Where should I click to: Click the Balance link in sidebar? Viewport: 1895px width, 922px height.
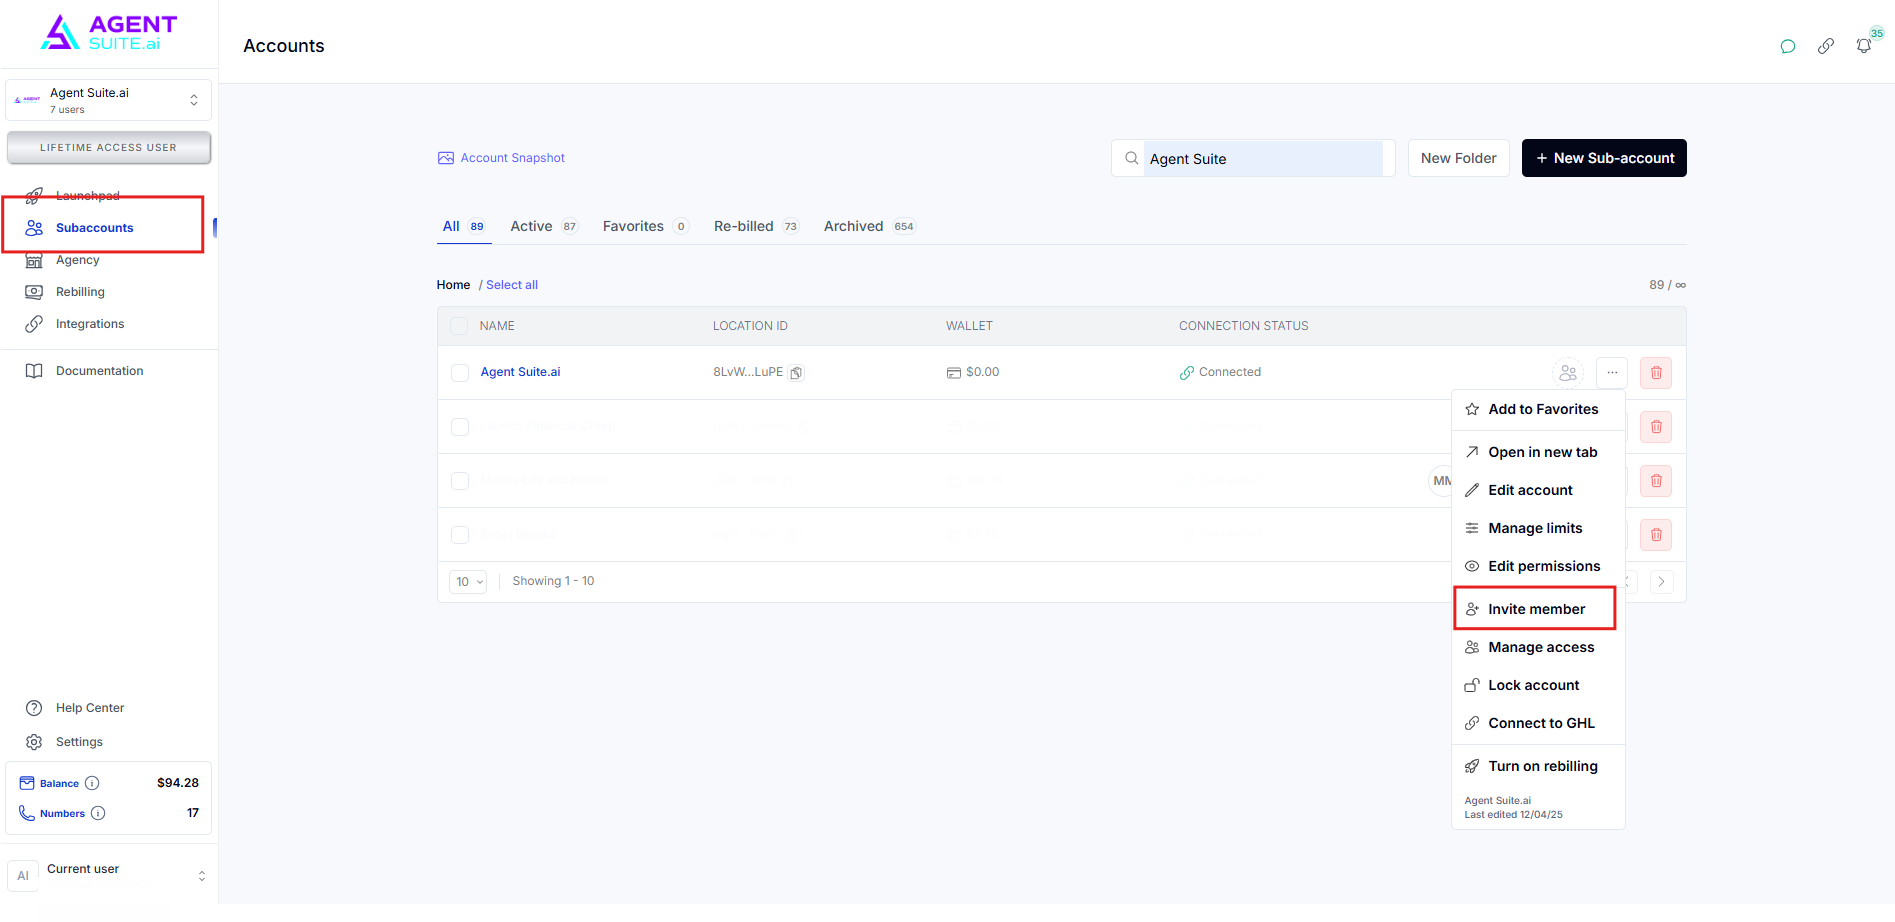coord(59,783)
